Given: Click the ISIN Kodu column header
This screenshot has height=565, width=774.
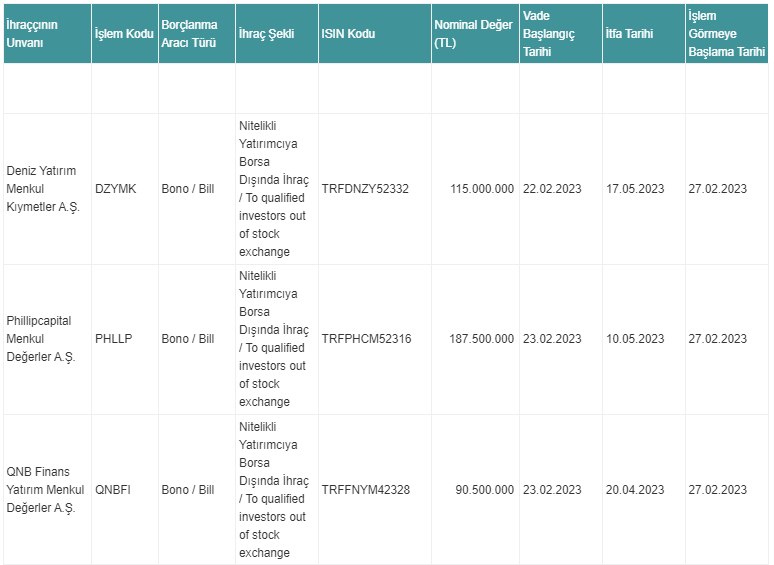Looking at the screenshot, I should click(x=375, y=34).
